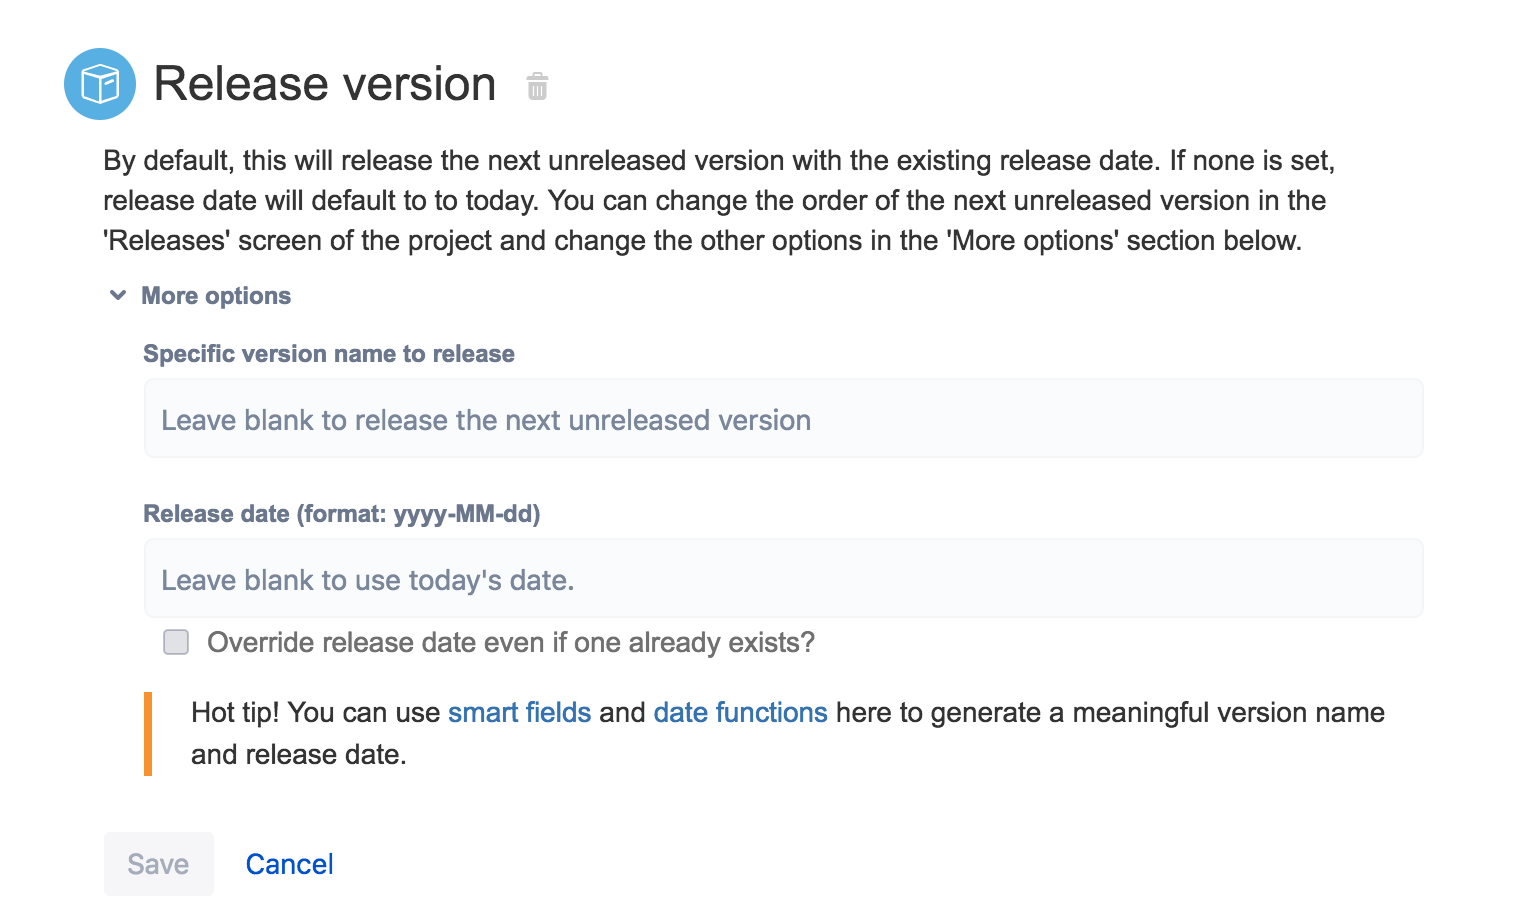1520x920 pixels.
Task: Click the Cancel link
Action: 289,864
